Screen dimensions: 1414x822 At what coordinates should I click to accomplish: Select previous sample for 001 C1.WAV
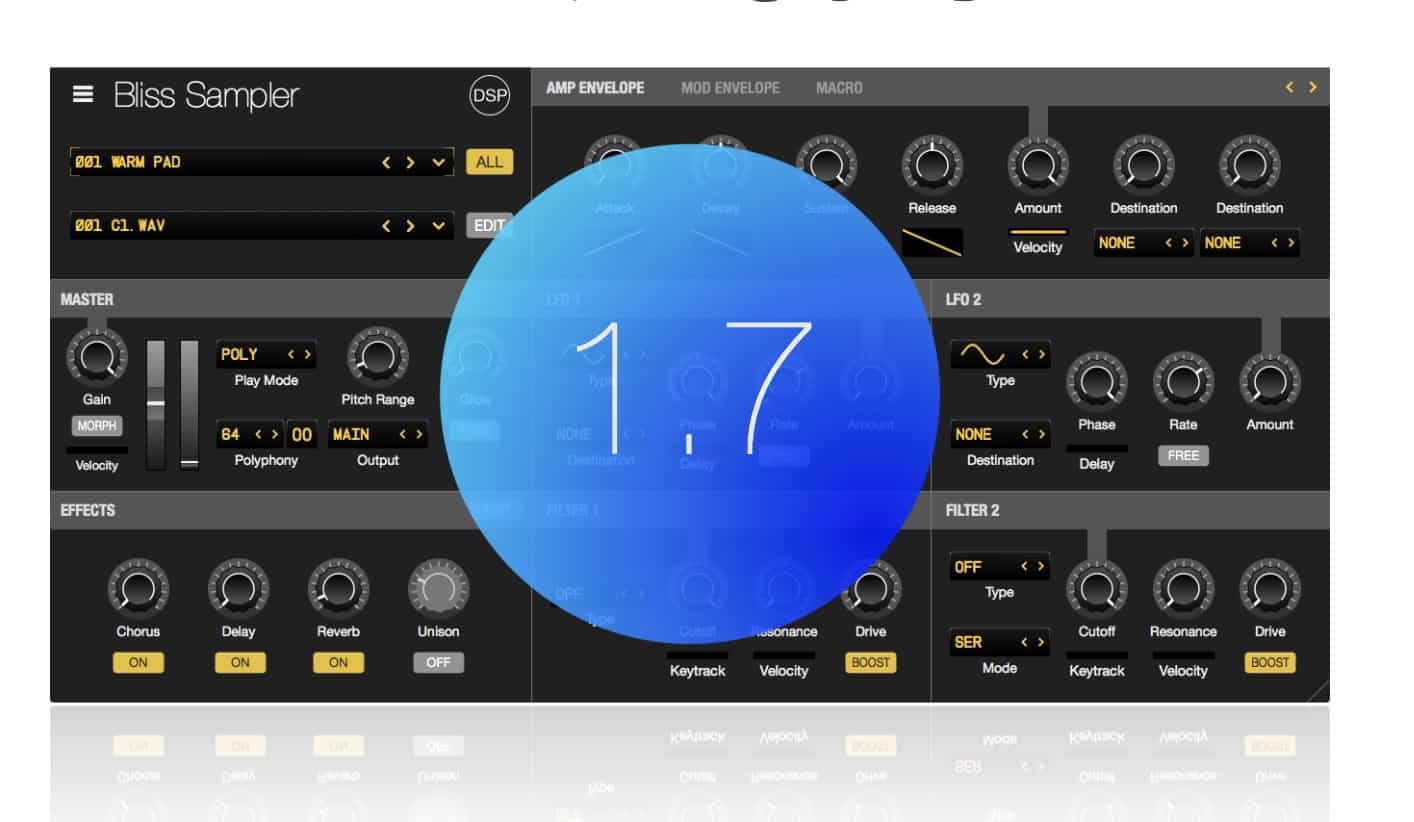click(386, 226)
